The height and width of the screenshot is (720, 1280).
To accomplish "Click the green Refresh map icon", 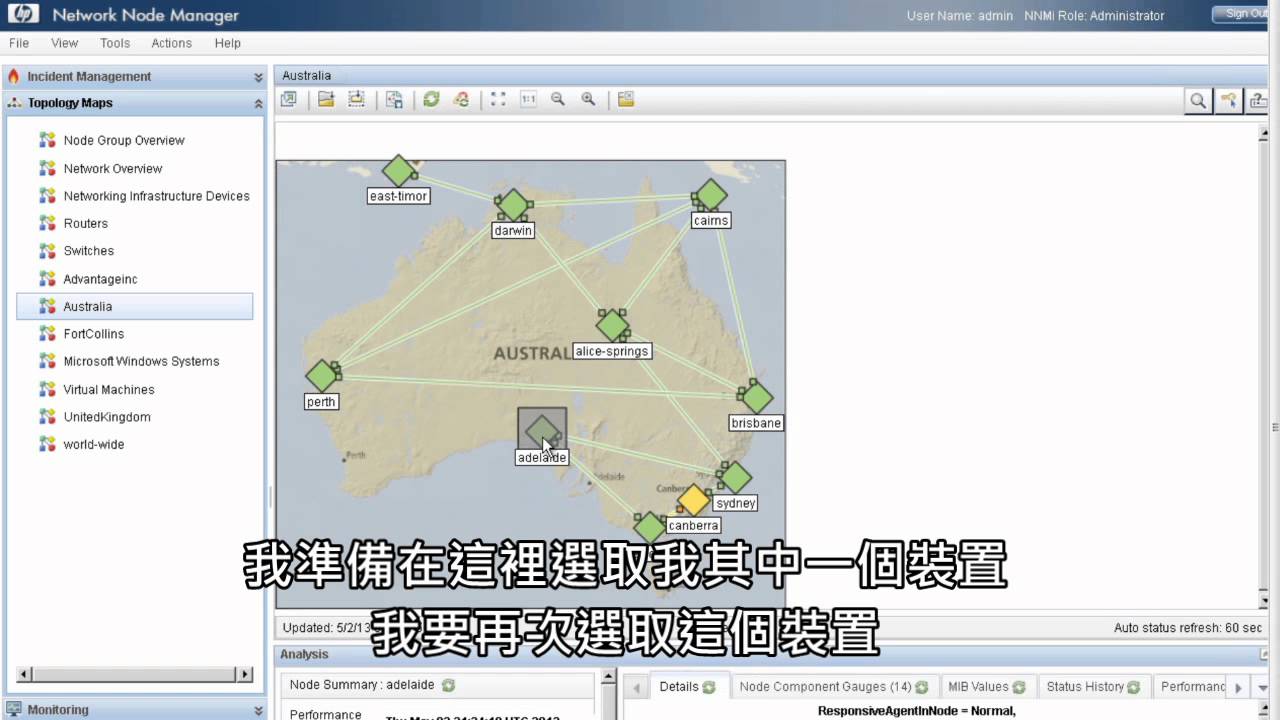I will click(431, 99).
